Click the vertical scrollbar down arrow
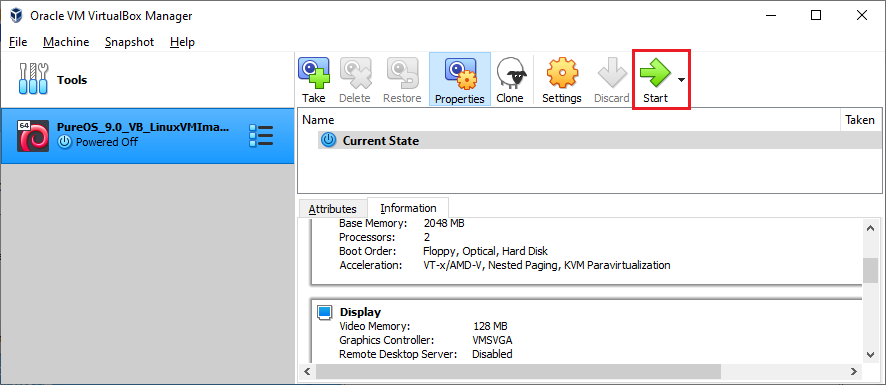The height and width of the screenshot is (385, 886). pyautogui.click(x=870, y=354)
